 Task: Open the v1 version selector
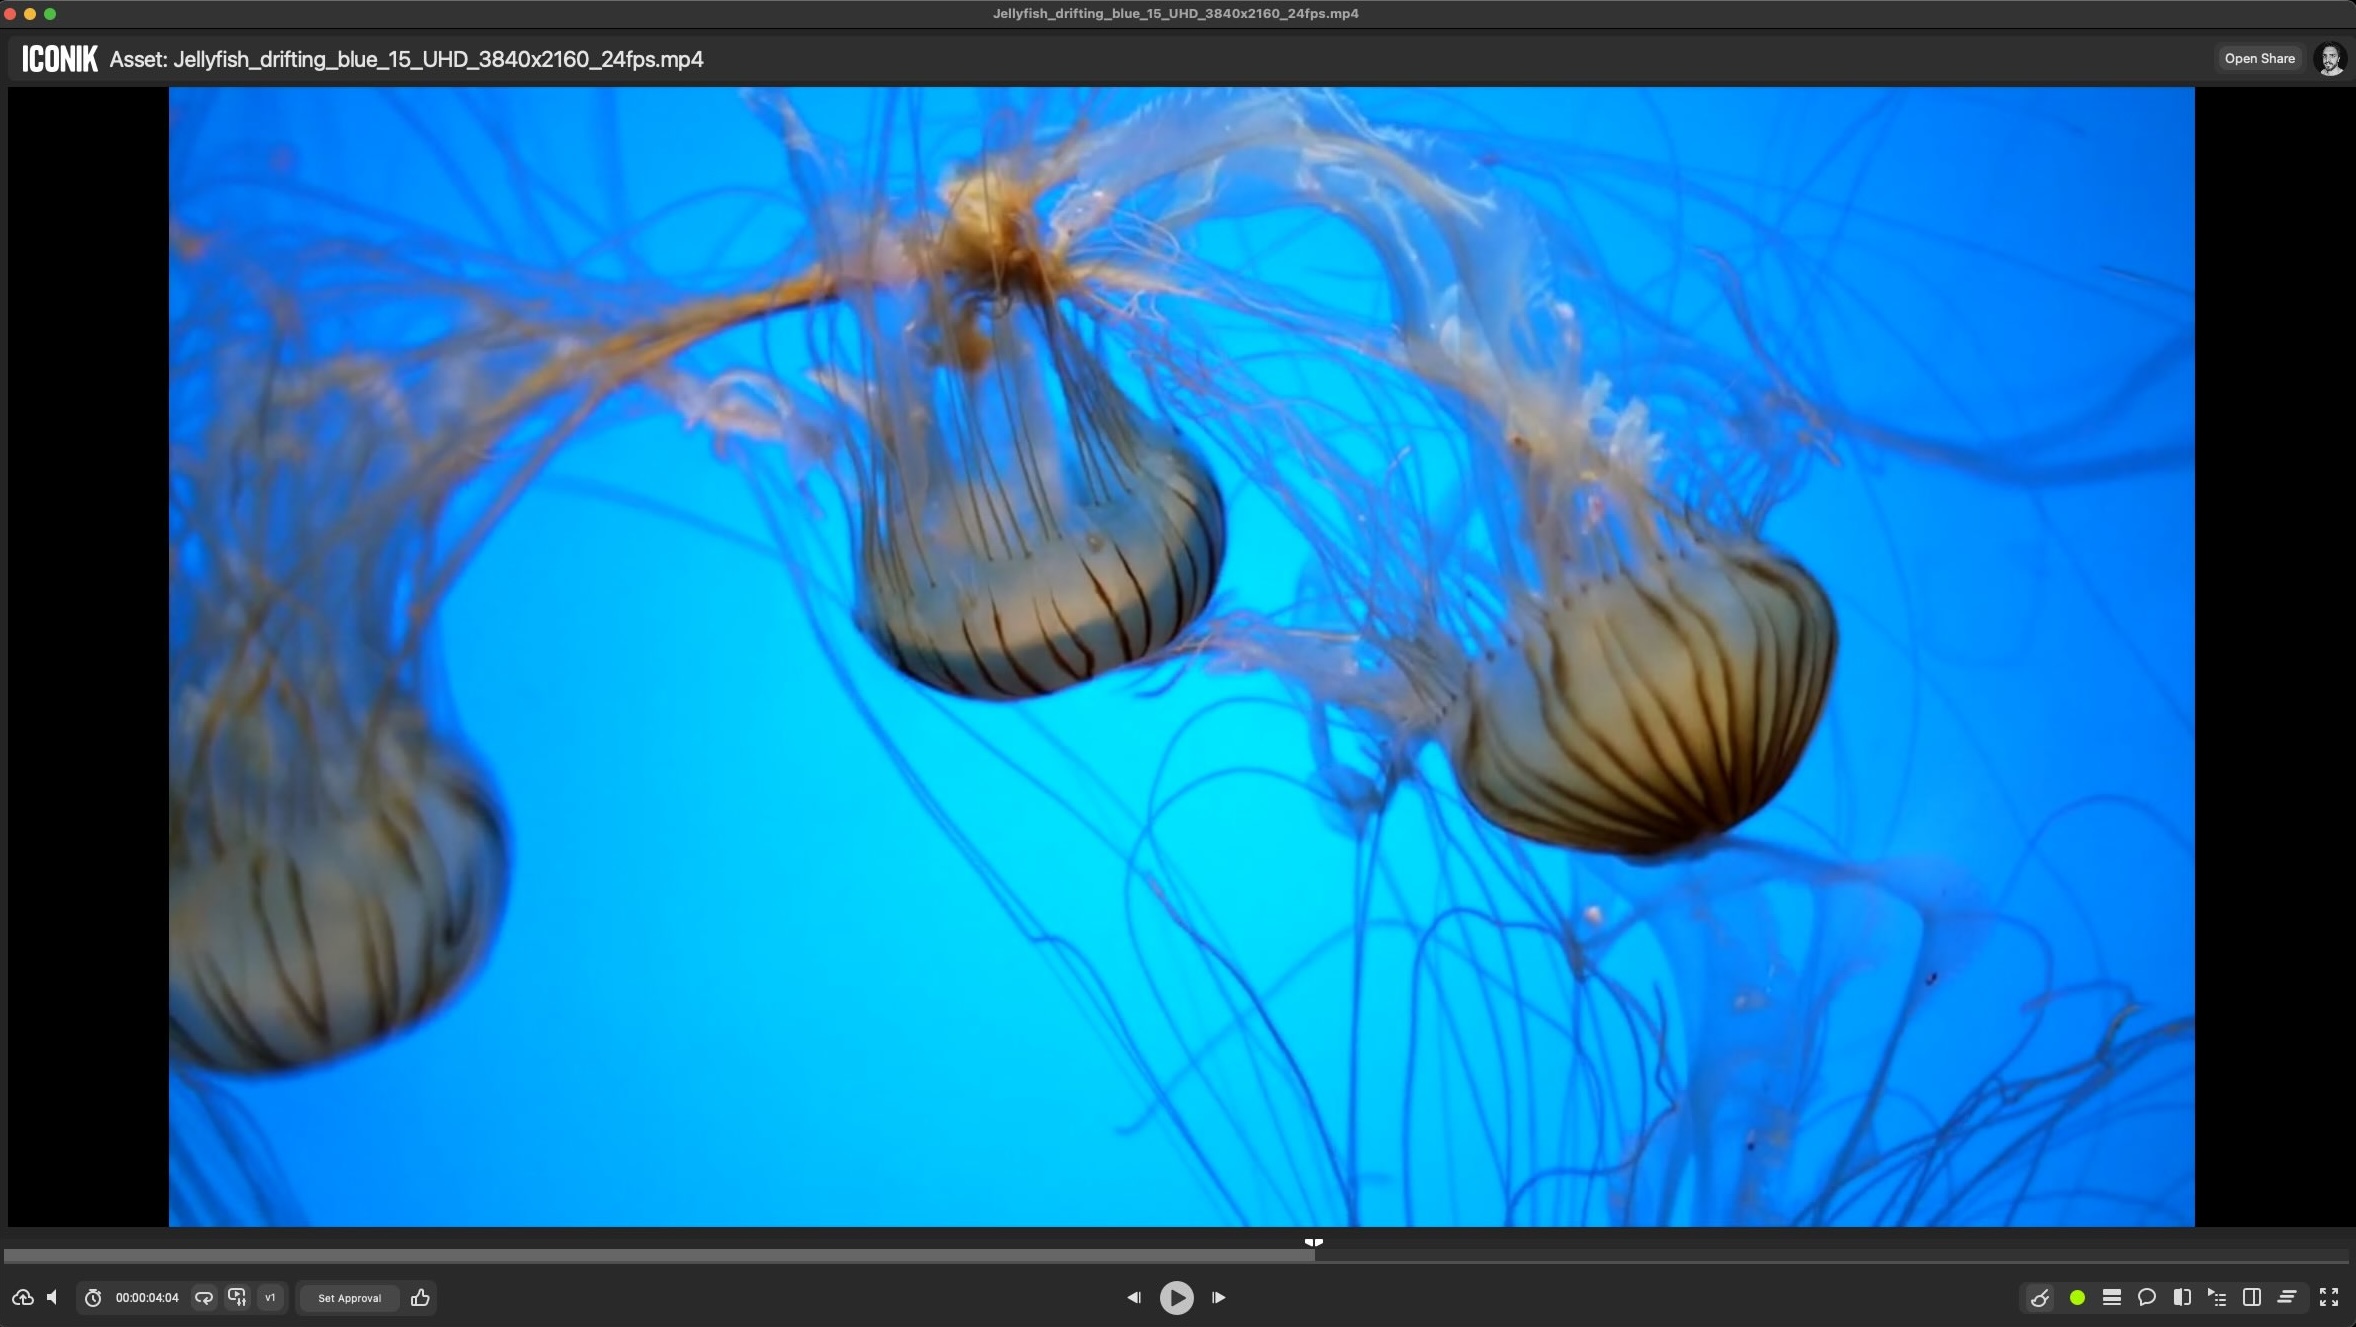pos(269,1297)
